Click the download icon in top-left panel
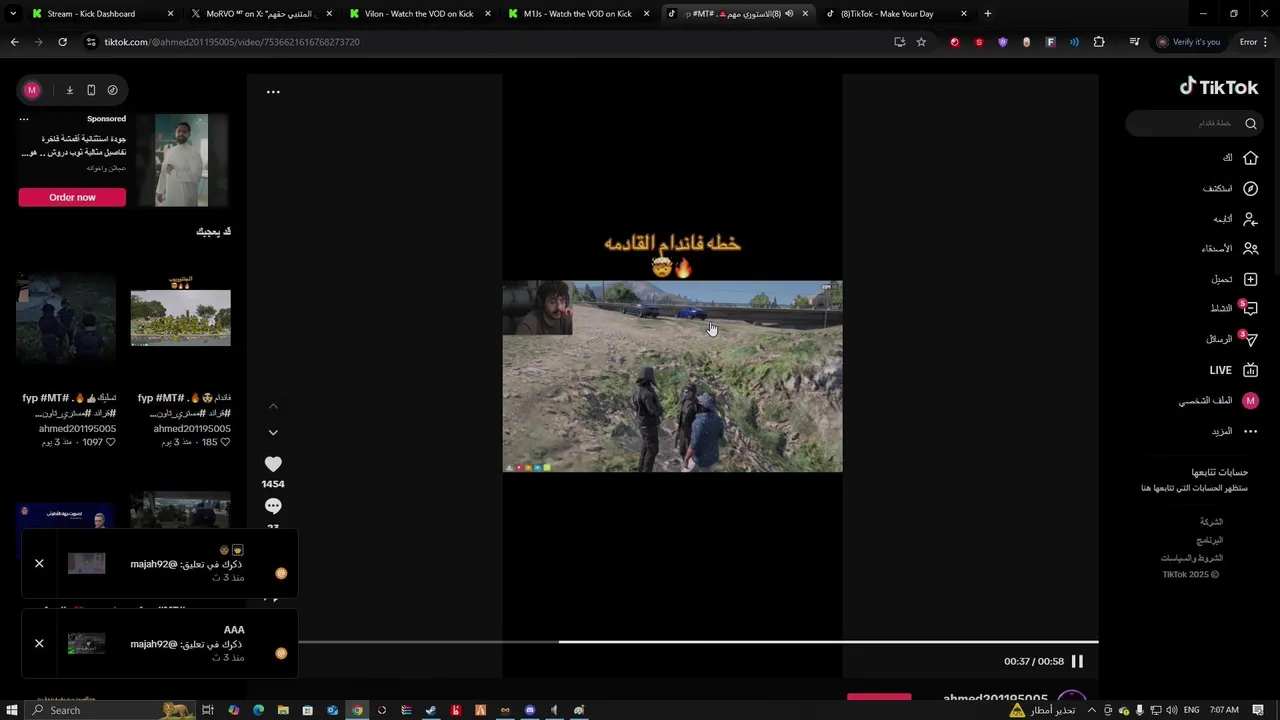This screenshot has width=1280, height=720. click(x=70, y=90)
